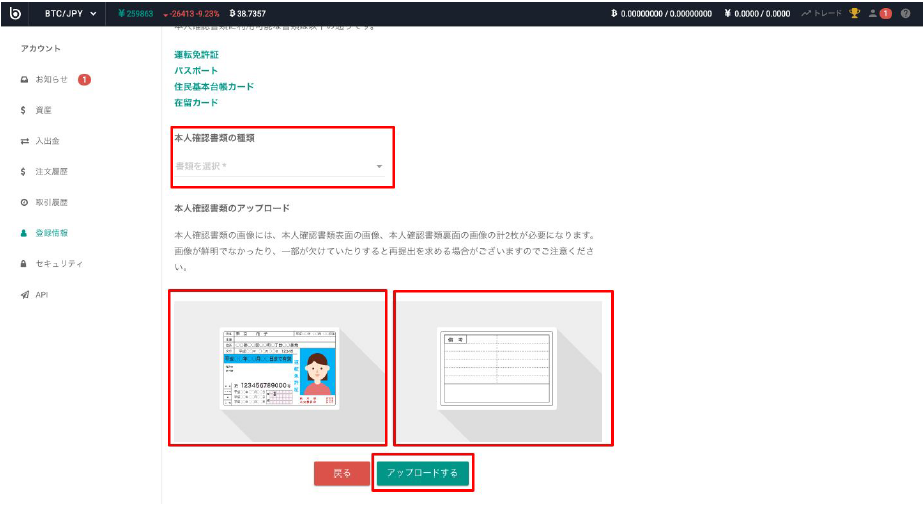Open お知らせ in the sidebar
The height and width of the screenshot is (508, 923).
point(51,79)
